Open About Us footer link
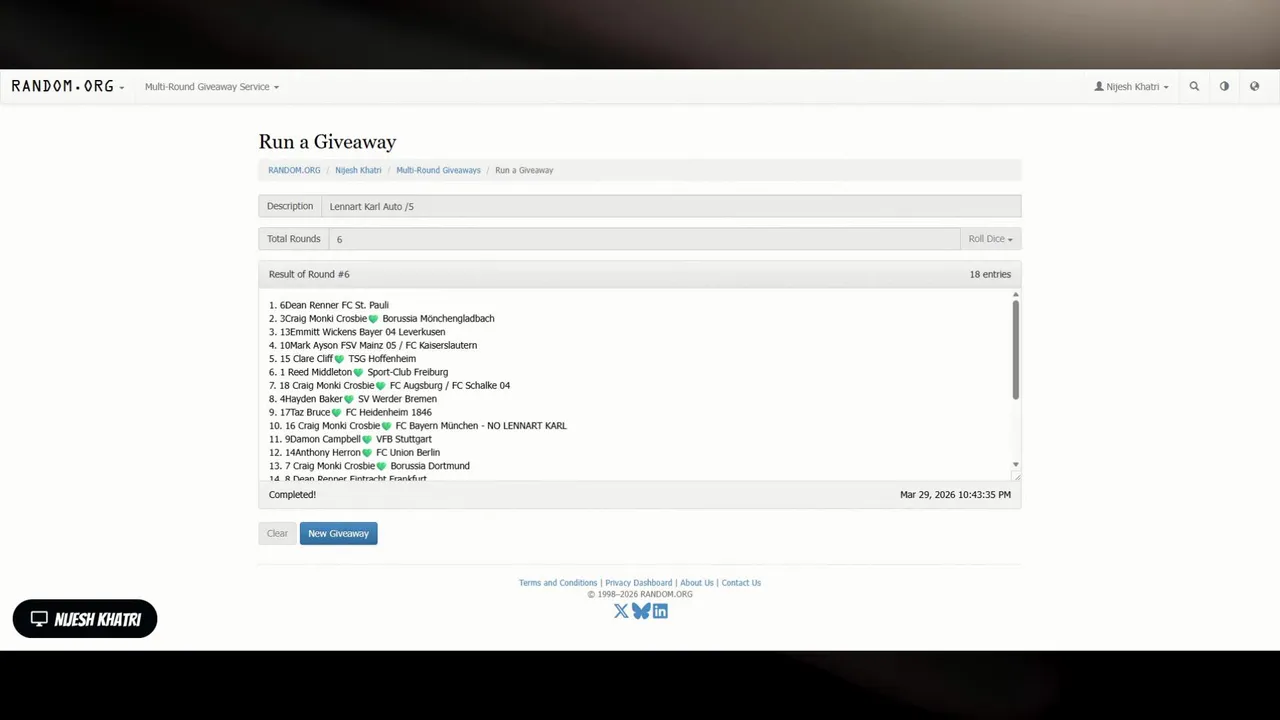 [x=697, y=583]
